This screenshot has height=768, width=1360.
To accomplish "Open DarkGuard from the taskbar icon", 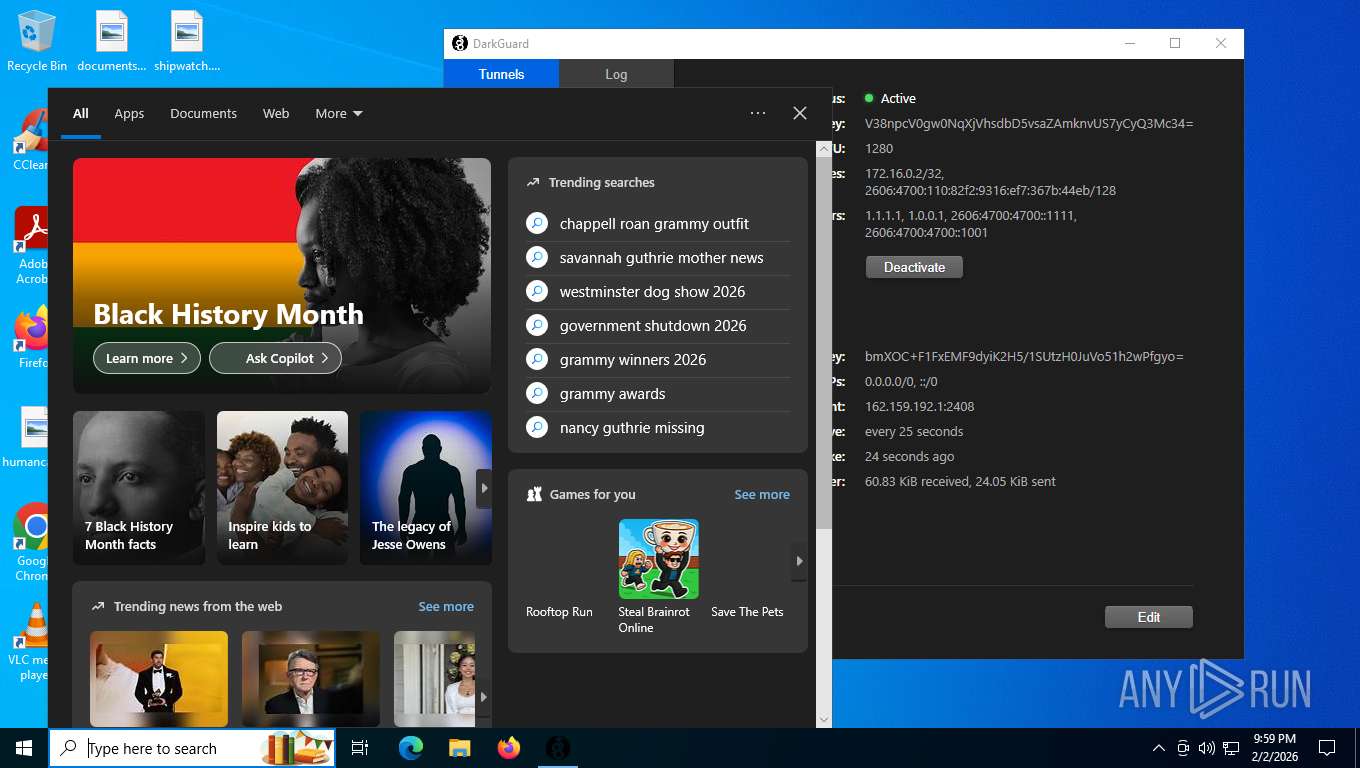I will coord(558,747).
